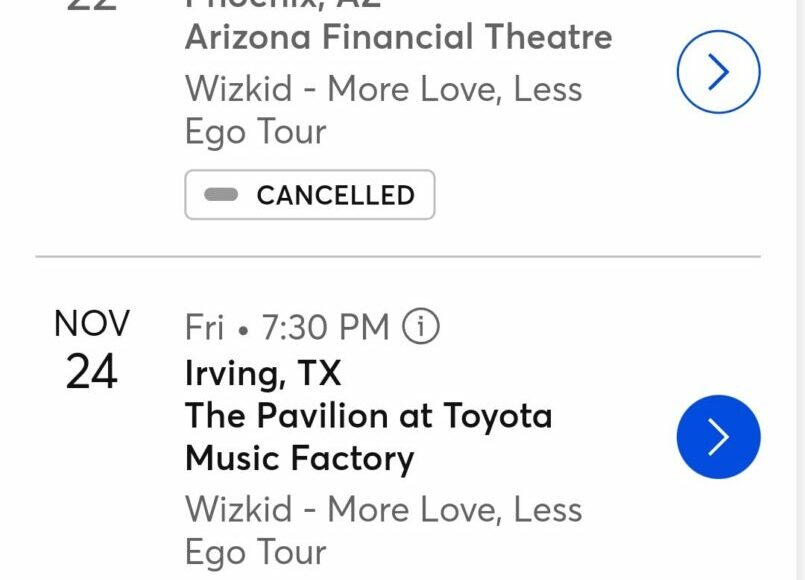Tap the Wizkid tour name under Irving venue
Viewport: 805px width, 580px height.
click(x=383, y=510)
